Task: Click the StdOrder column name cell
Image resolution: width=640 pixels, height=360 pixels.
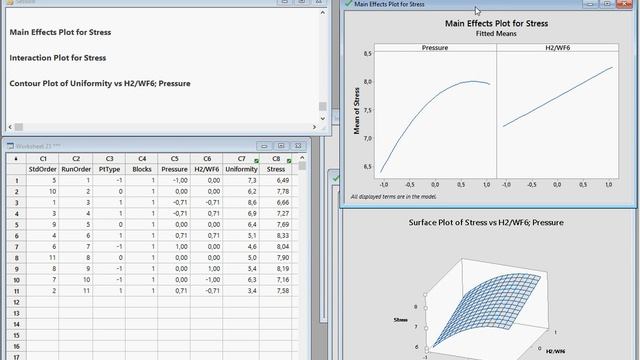Action: (43, 169)
